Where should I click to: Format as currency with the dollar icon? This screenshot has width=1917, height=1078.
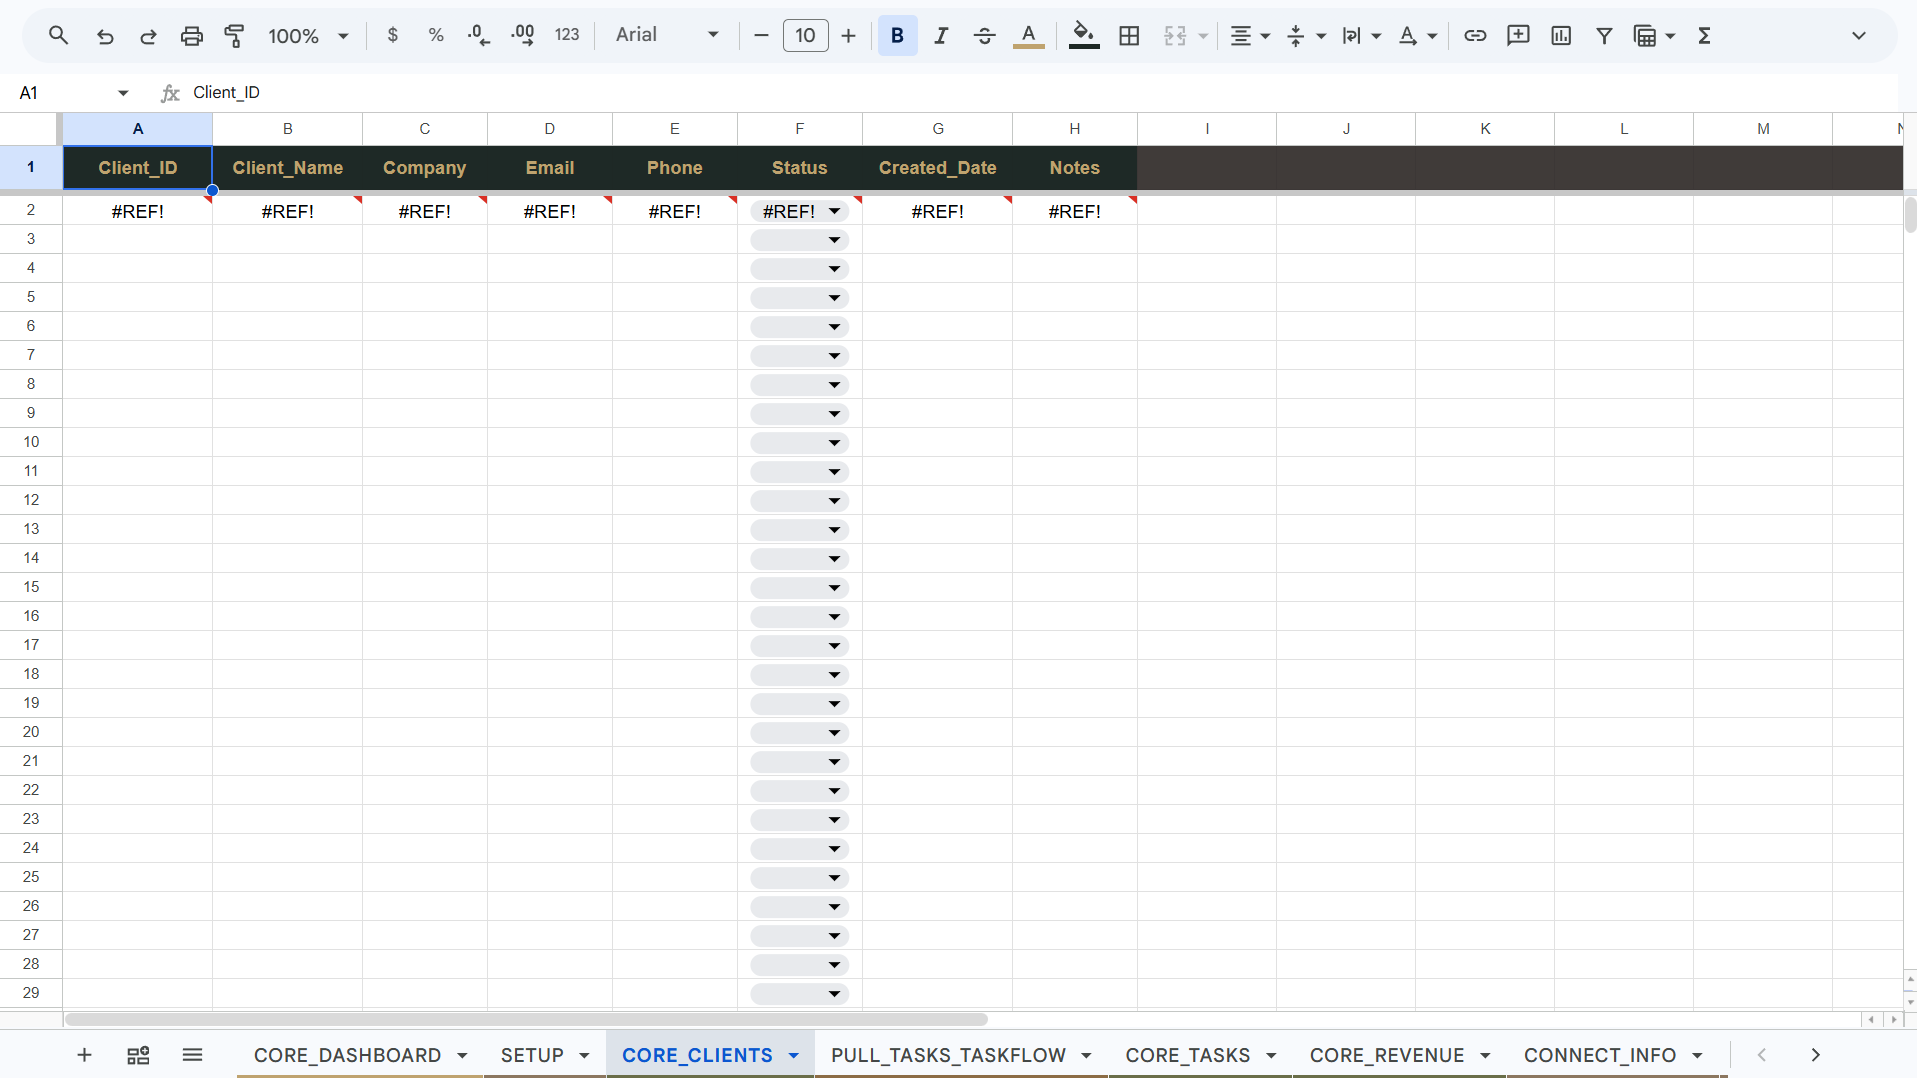coord(393,36)
